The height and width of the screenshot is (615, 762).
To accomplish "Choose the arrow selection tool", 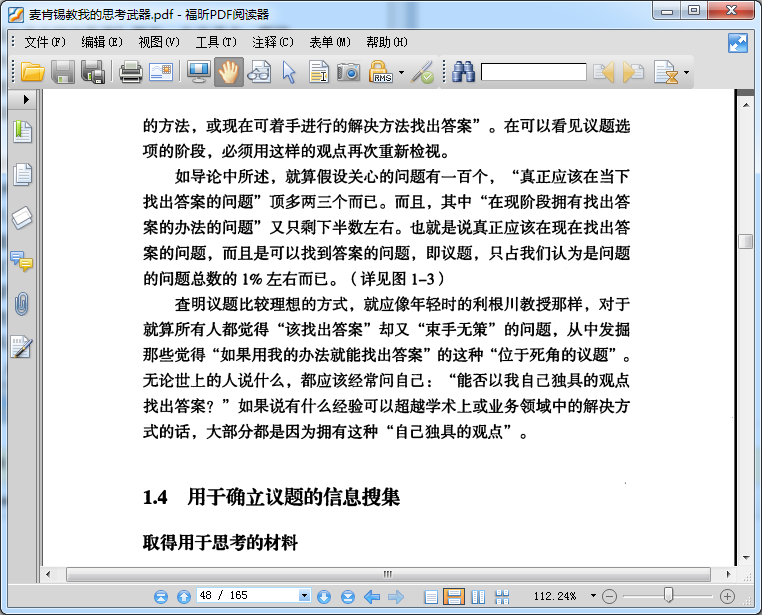I will (x=289, y=72).
